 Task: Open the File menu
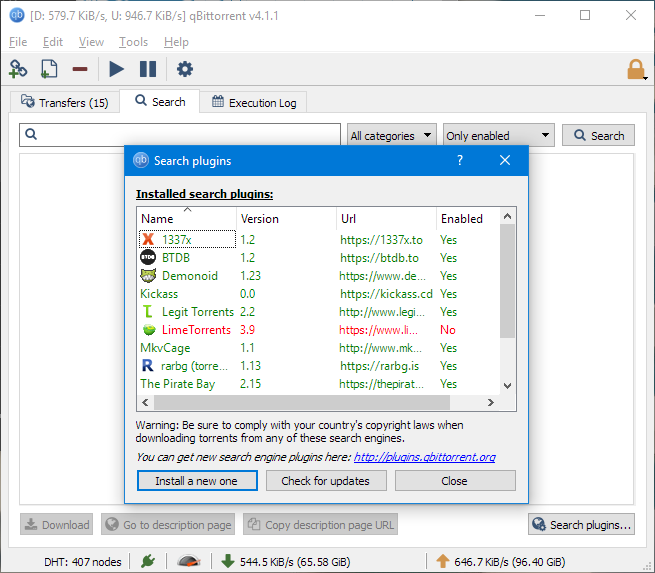point(18,42)
